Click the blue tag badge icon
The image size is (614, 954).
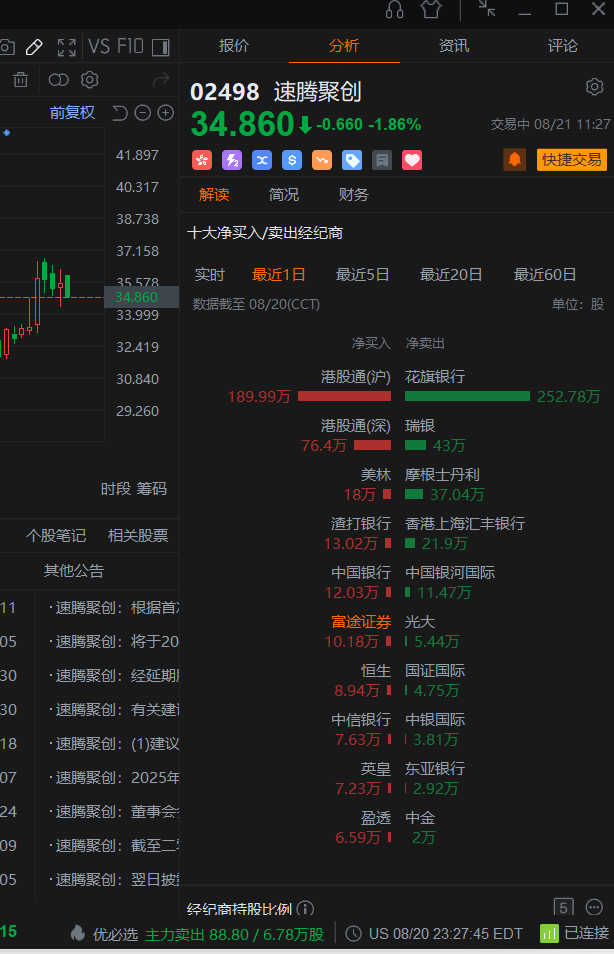(x=352, y=160)
